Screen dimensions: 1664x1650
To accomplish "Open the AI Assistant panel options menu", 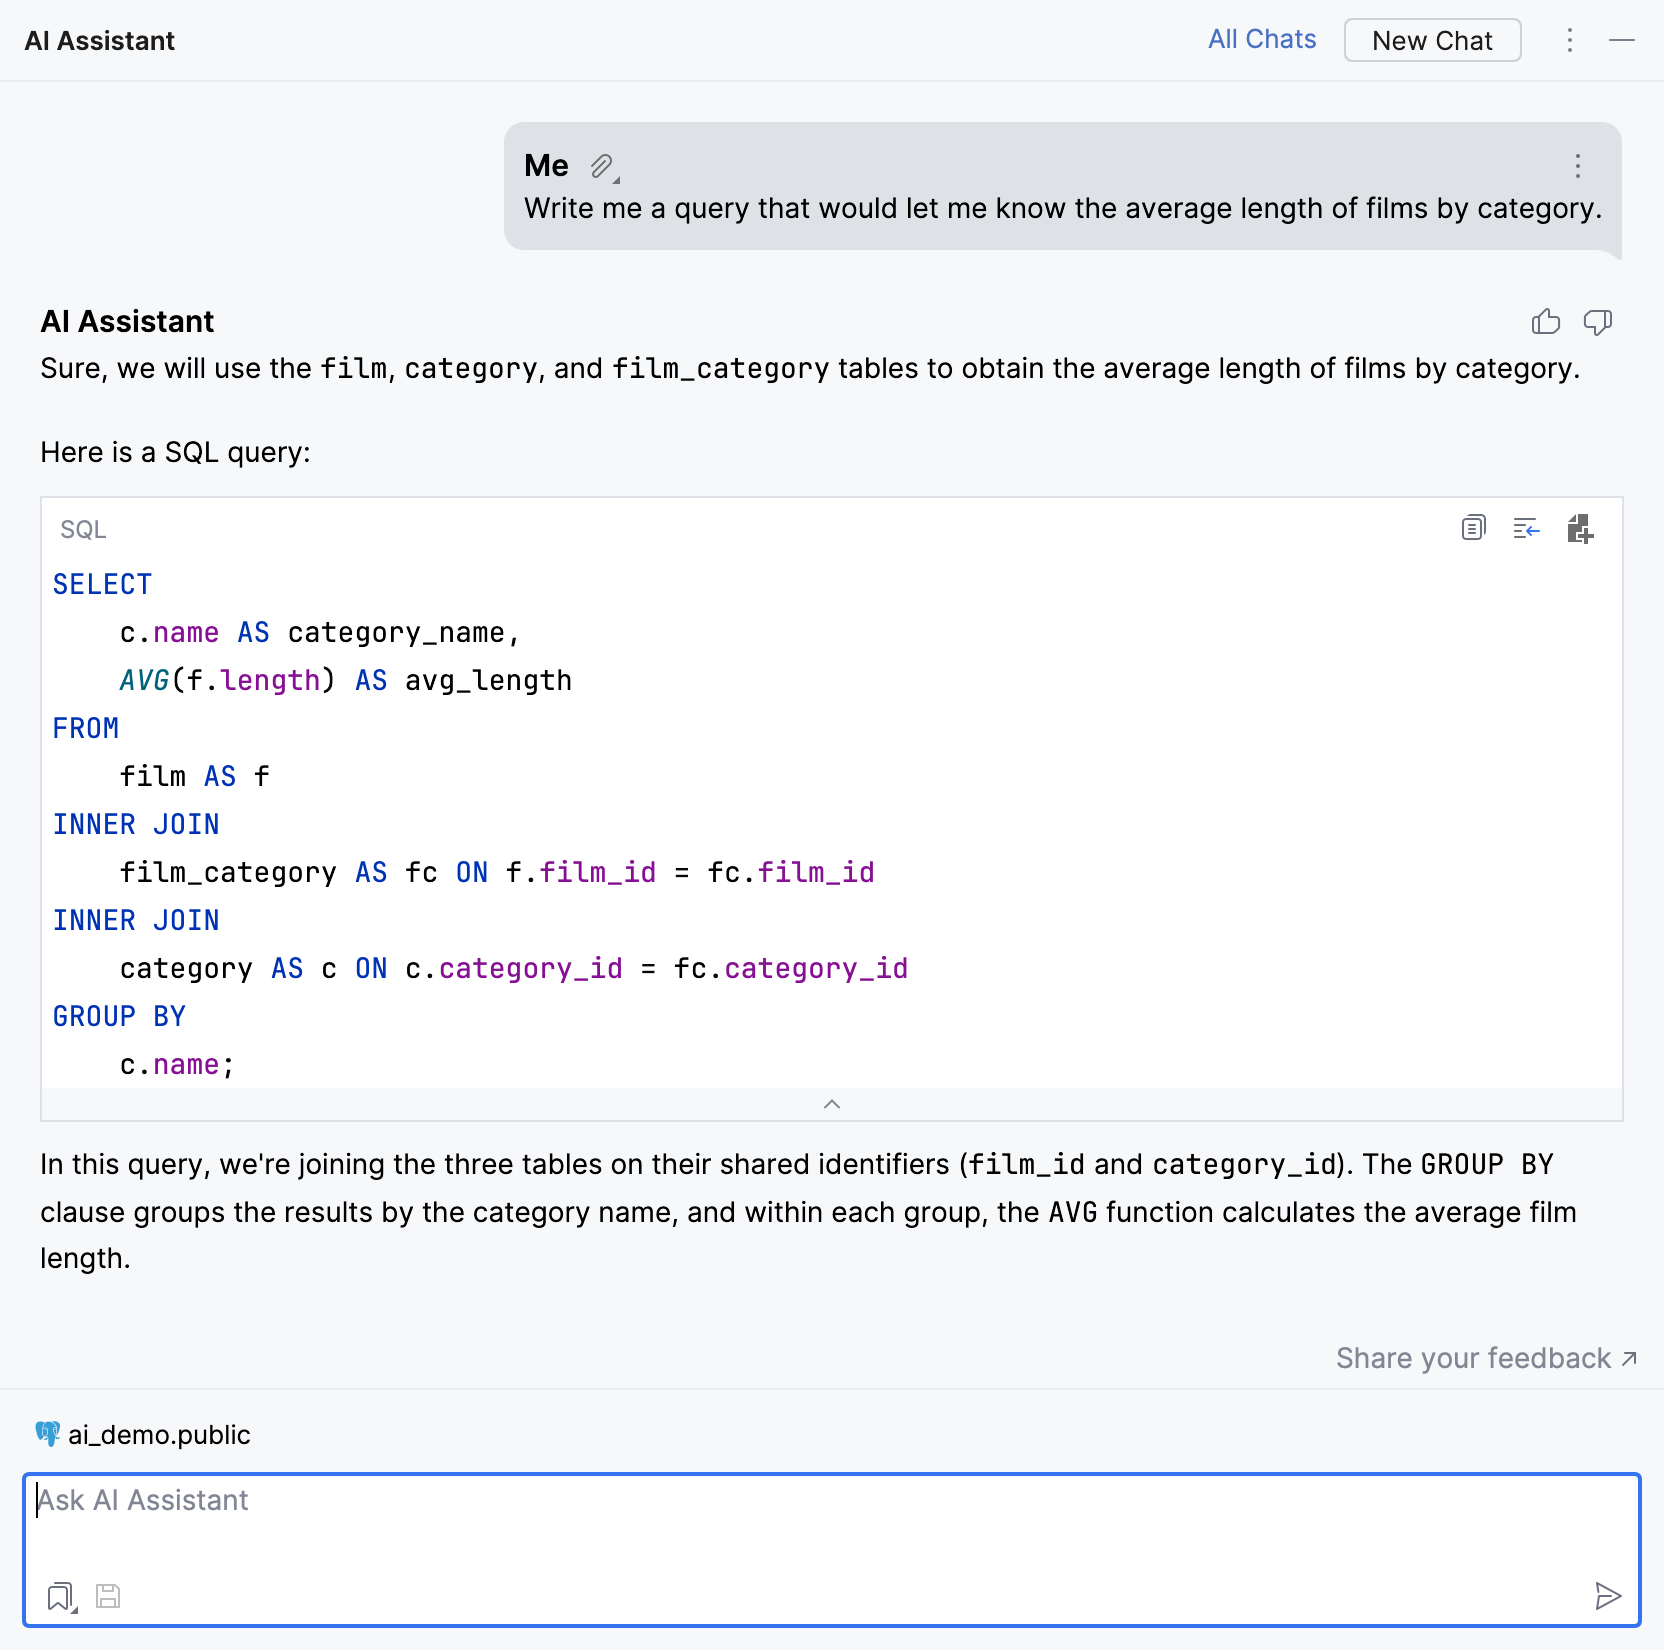I will (1570, 40).
